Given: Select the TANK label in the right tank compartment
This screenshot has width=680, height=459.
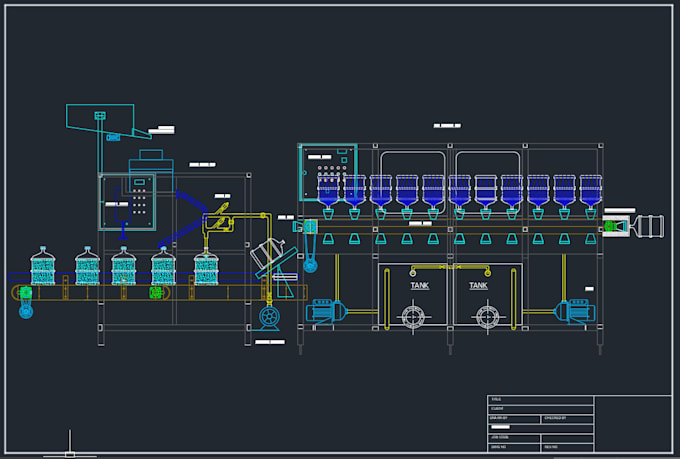Looking at the screenshot, I should pyautogui.click(x=478, y=285).
